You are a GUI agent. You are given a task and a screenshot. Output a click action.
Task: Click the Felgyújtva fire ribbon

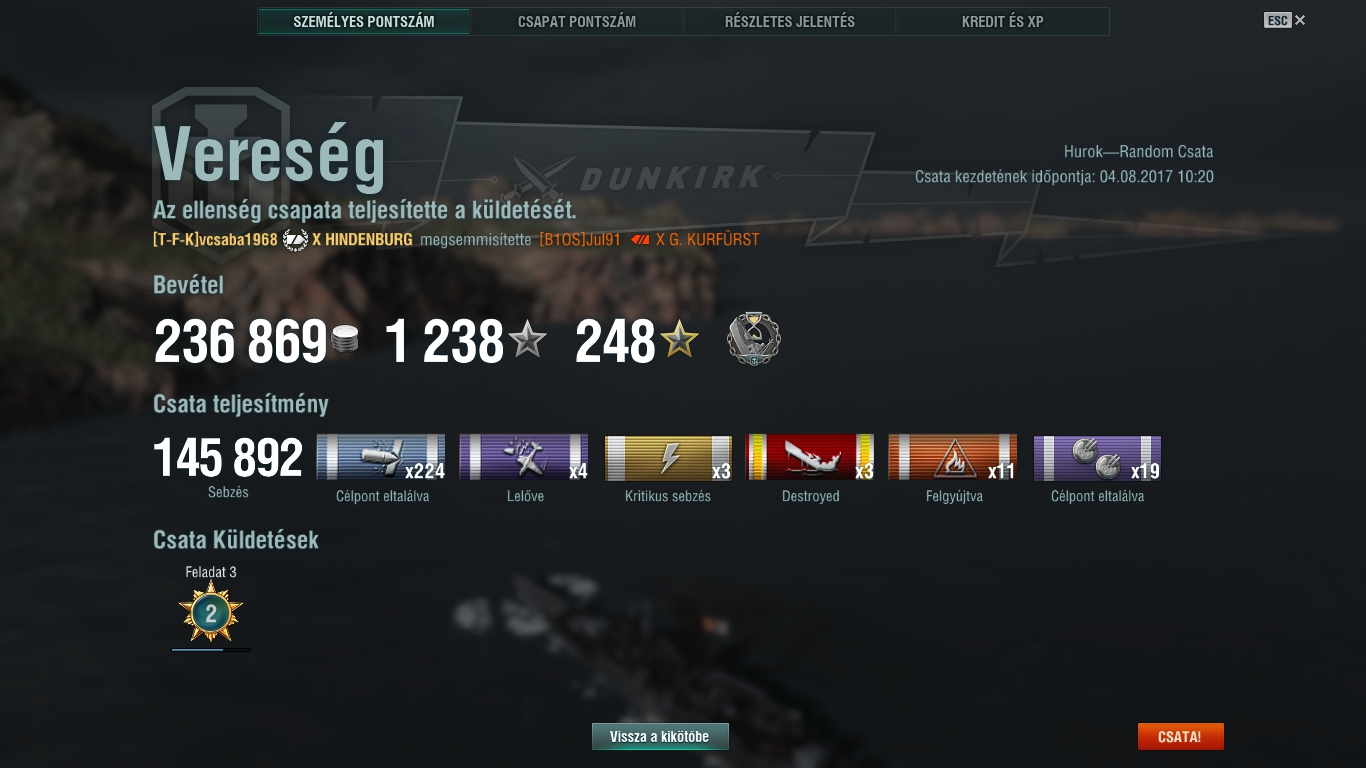953,458
